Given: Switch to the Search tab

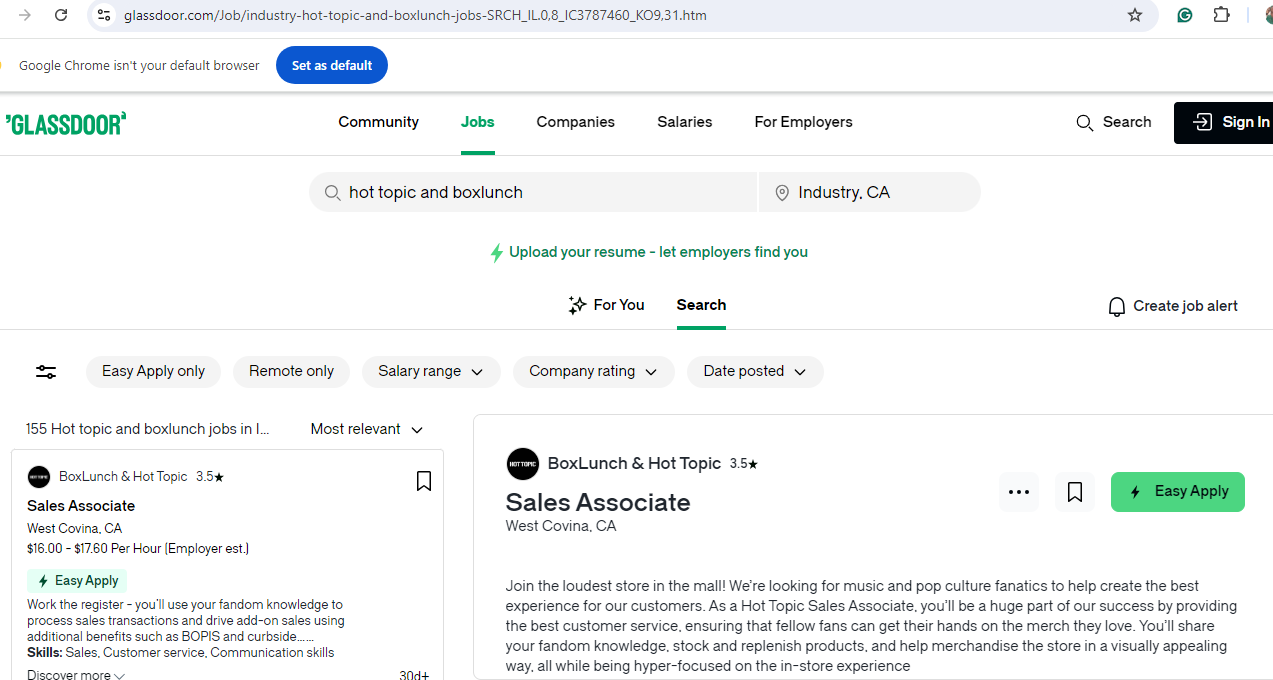Looking at the screenshot, I should click(700, 305).
